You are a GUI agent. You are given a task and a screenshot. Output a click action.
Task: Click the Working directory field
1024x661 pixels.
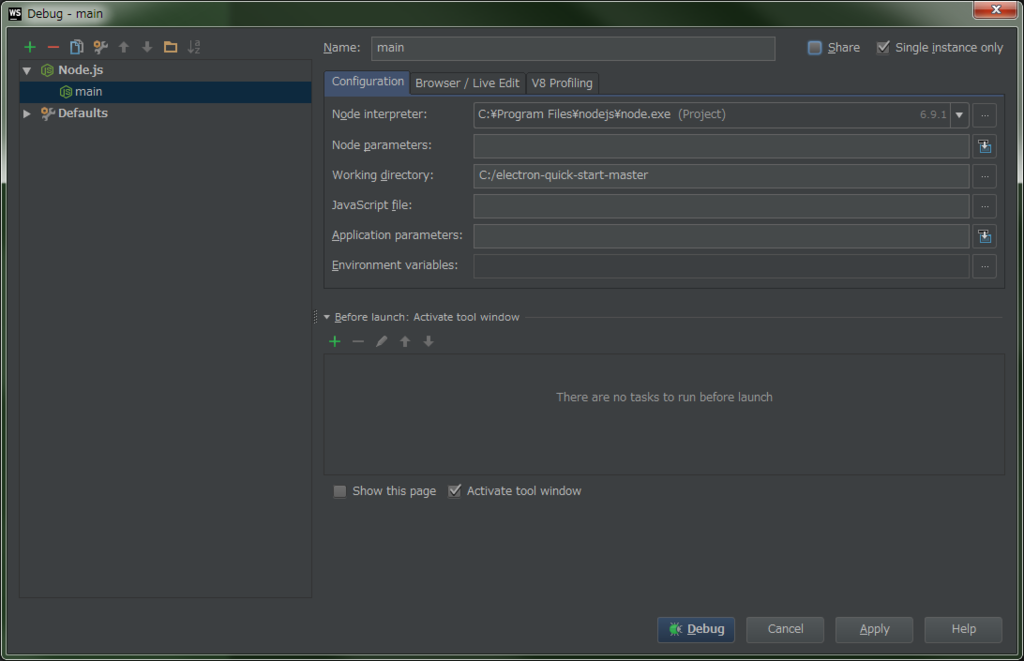[x=721, y=176]
